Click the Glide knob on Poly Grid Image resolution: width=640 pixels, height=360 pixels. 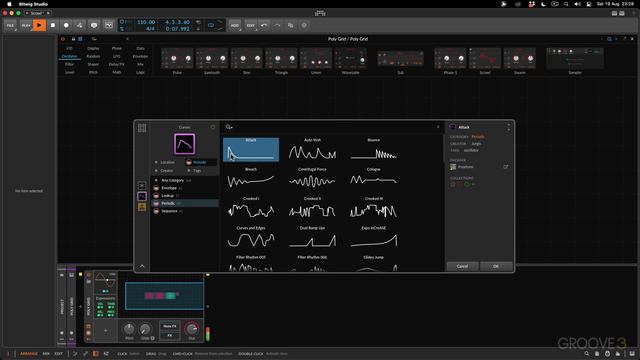click(x=145, y=329)
